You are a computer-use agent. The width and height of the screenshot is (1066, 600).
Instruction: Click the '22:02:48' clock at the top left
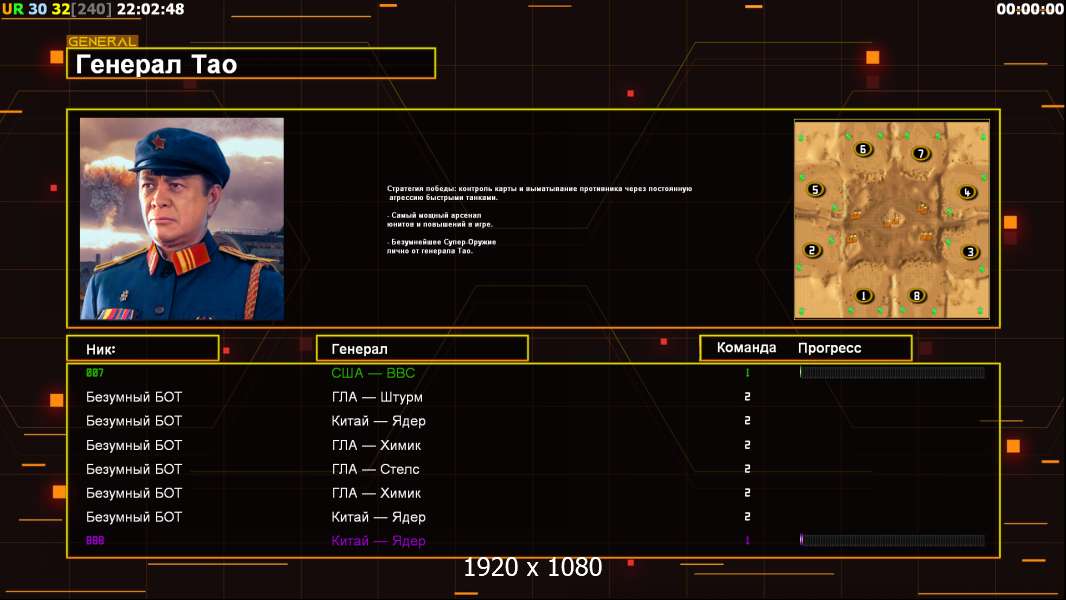pyautogui.click(x=150, y=9)
